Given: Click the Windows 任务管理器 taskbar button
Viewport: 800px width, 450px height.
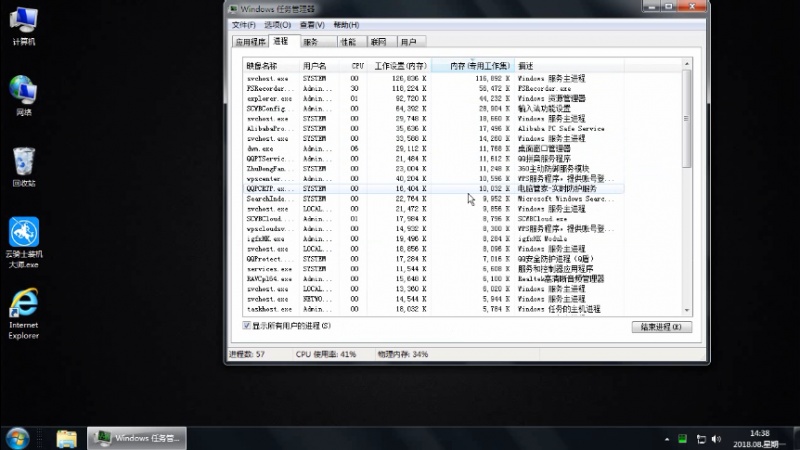Looking at the screenshot, I should click(137, 438).
